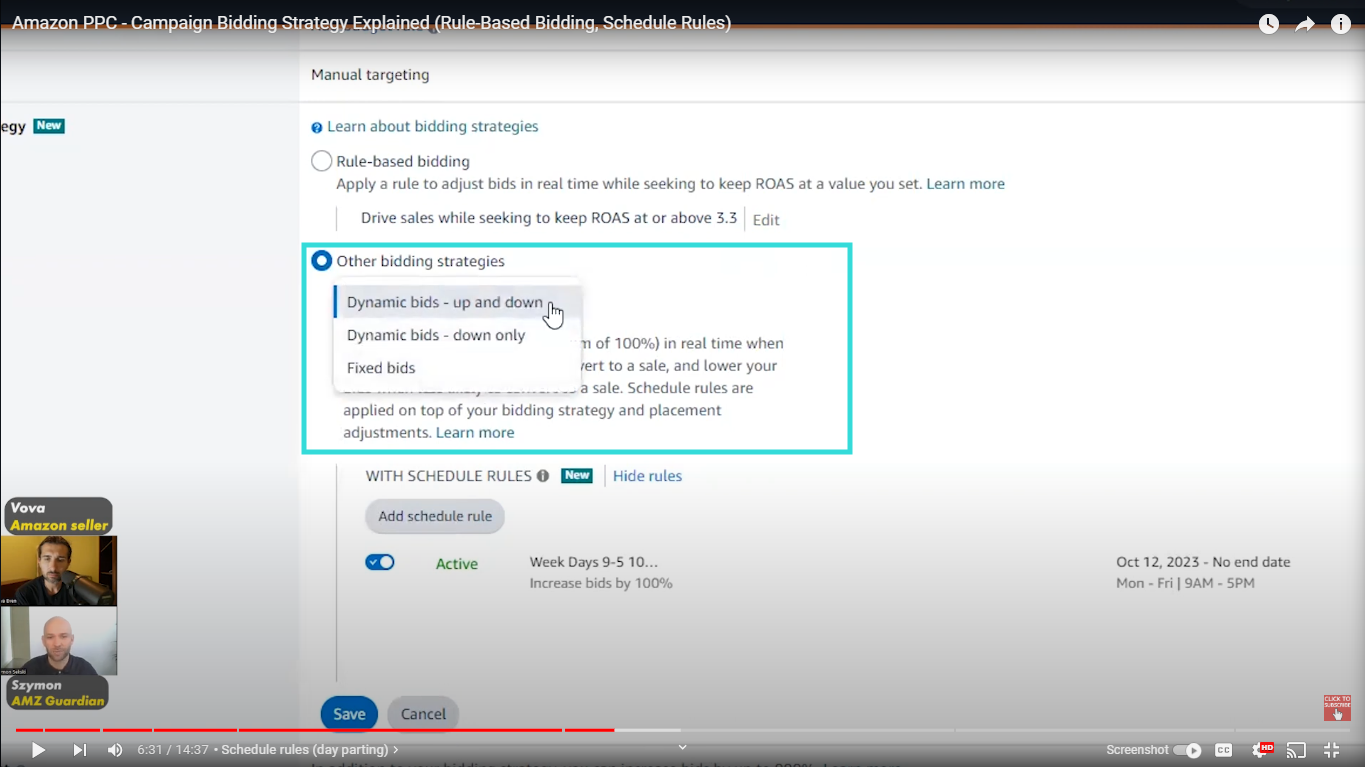Click the New badge beside Hide rules
Screen dimensions: 1365x767
[x=577, y=476]
